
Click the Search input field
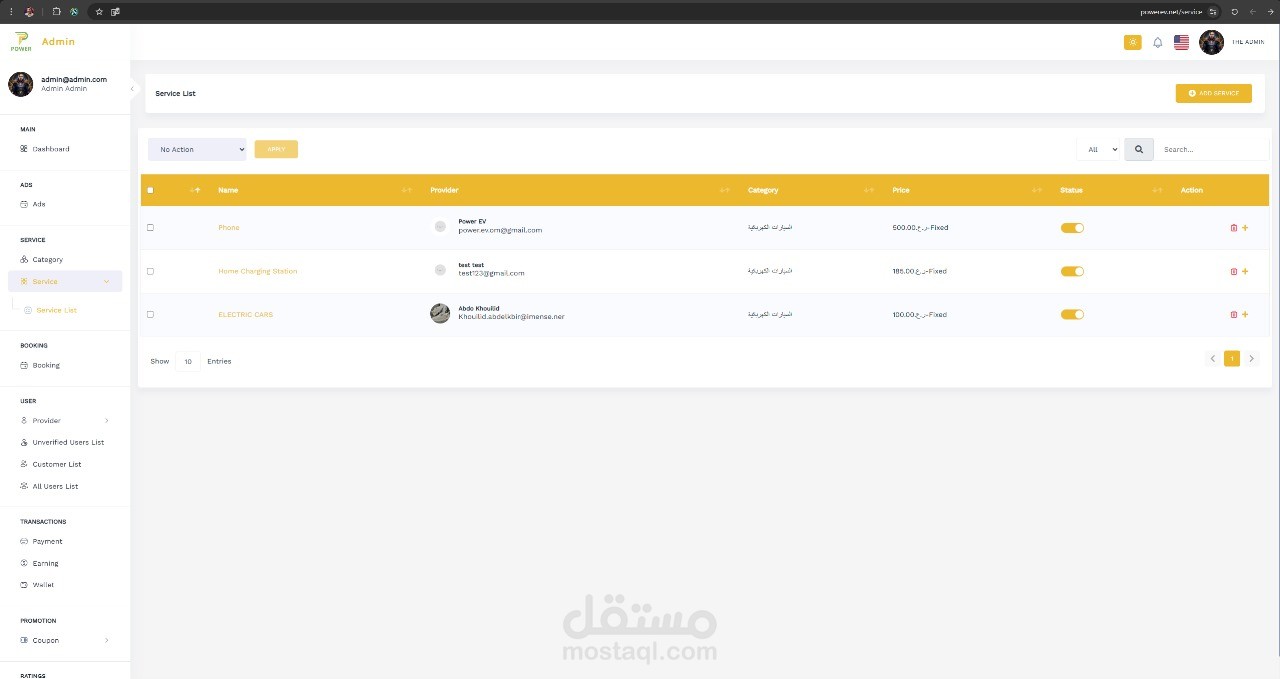point(1211,149)
